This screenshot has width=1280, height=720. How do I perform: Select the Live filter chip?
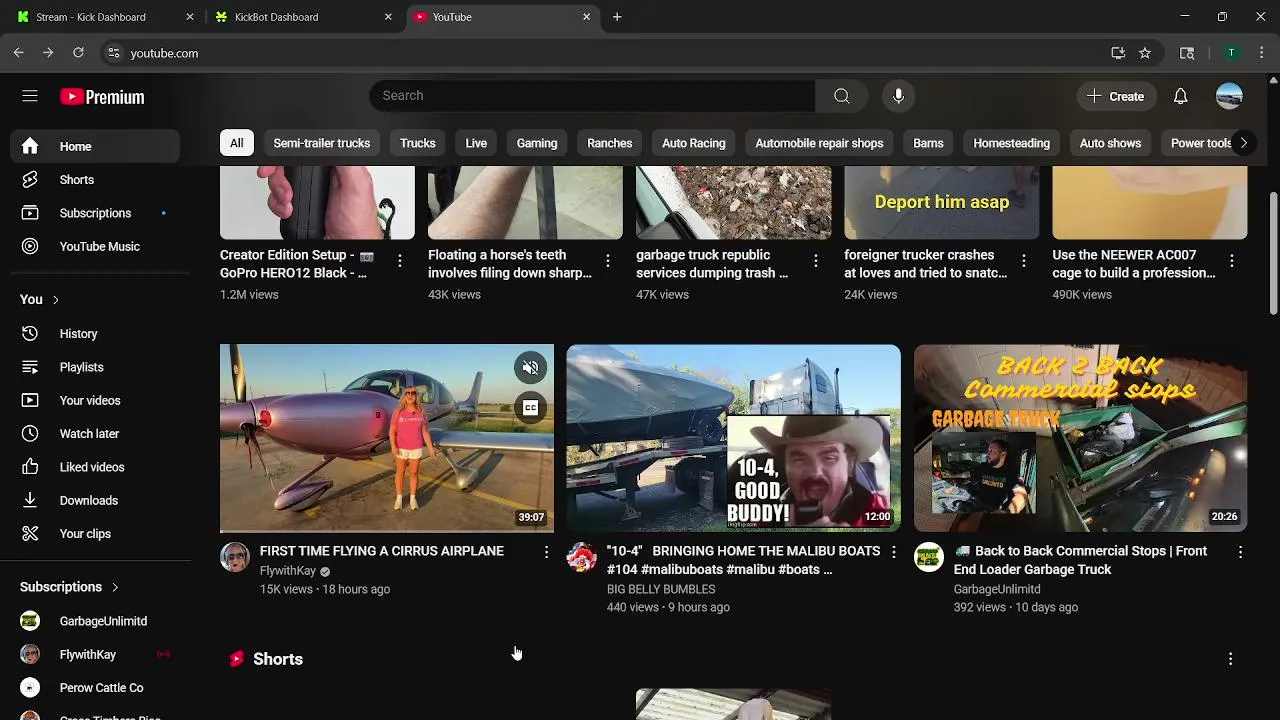[476, 143]
